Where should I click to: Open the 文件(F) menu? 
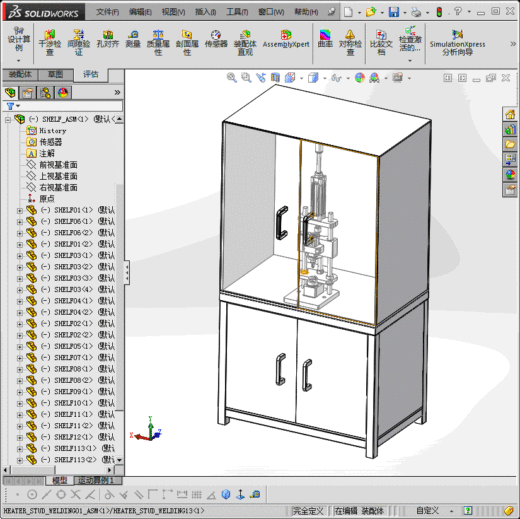click(107, 12)
